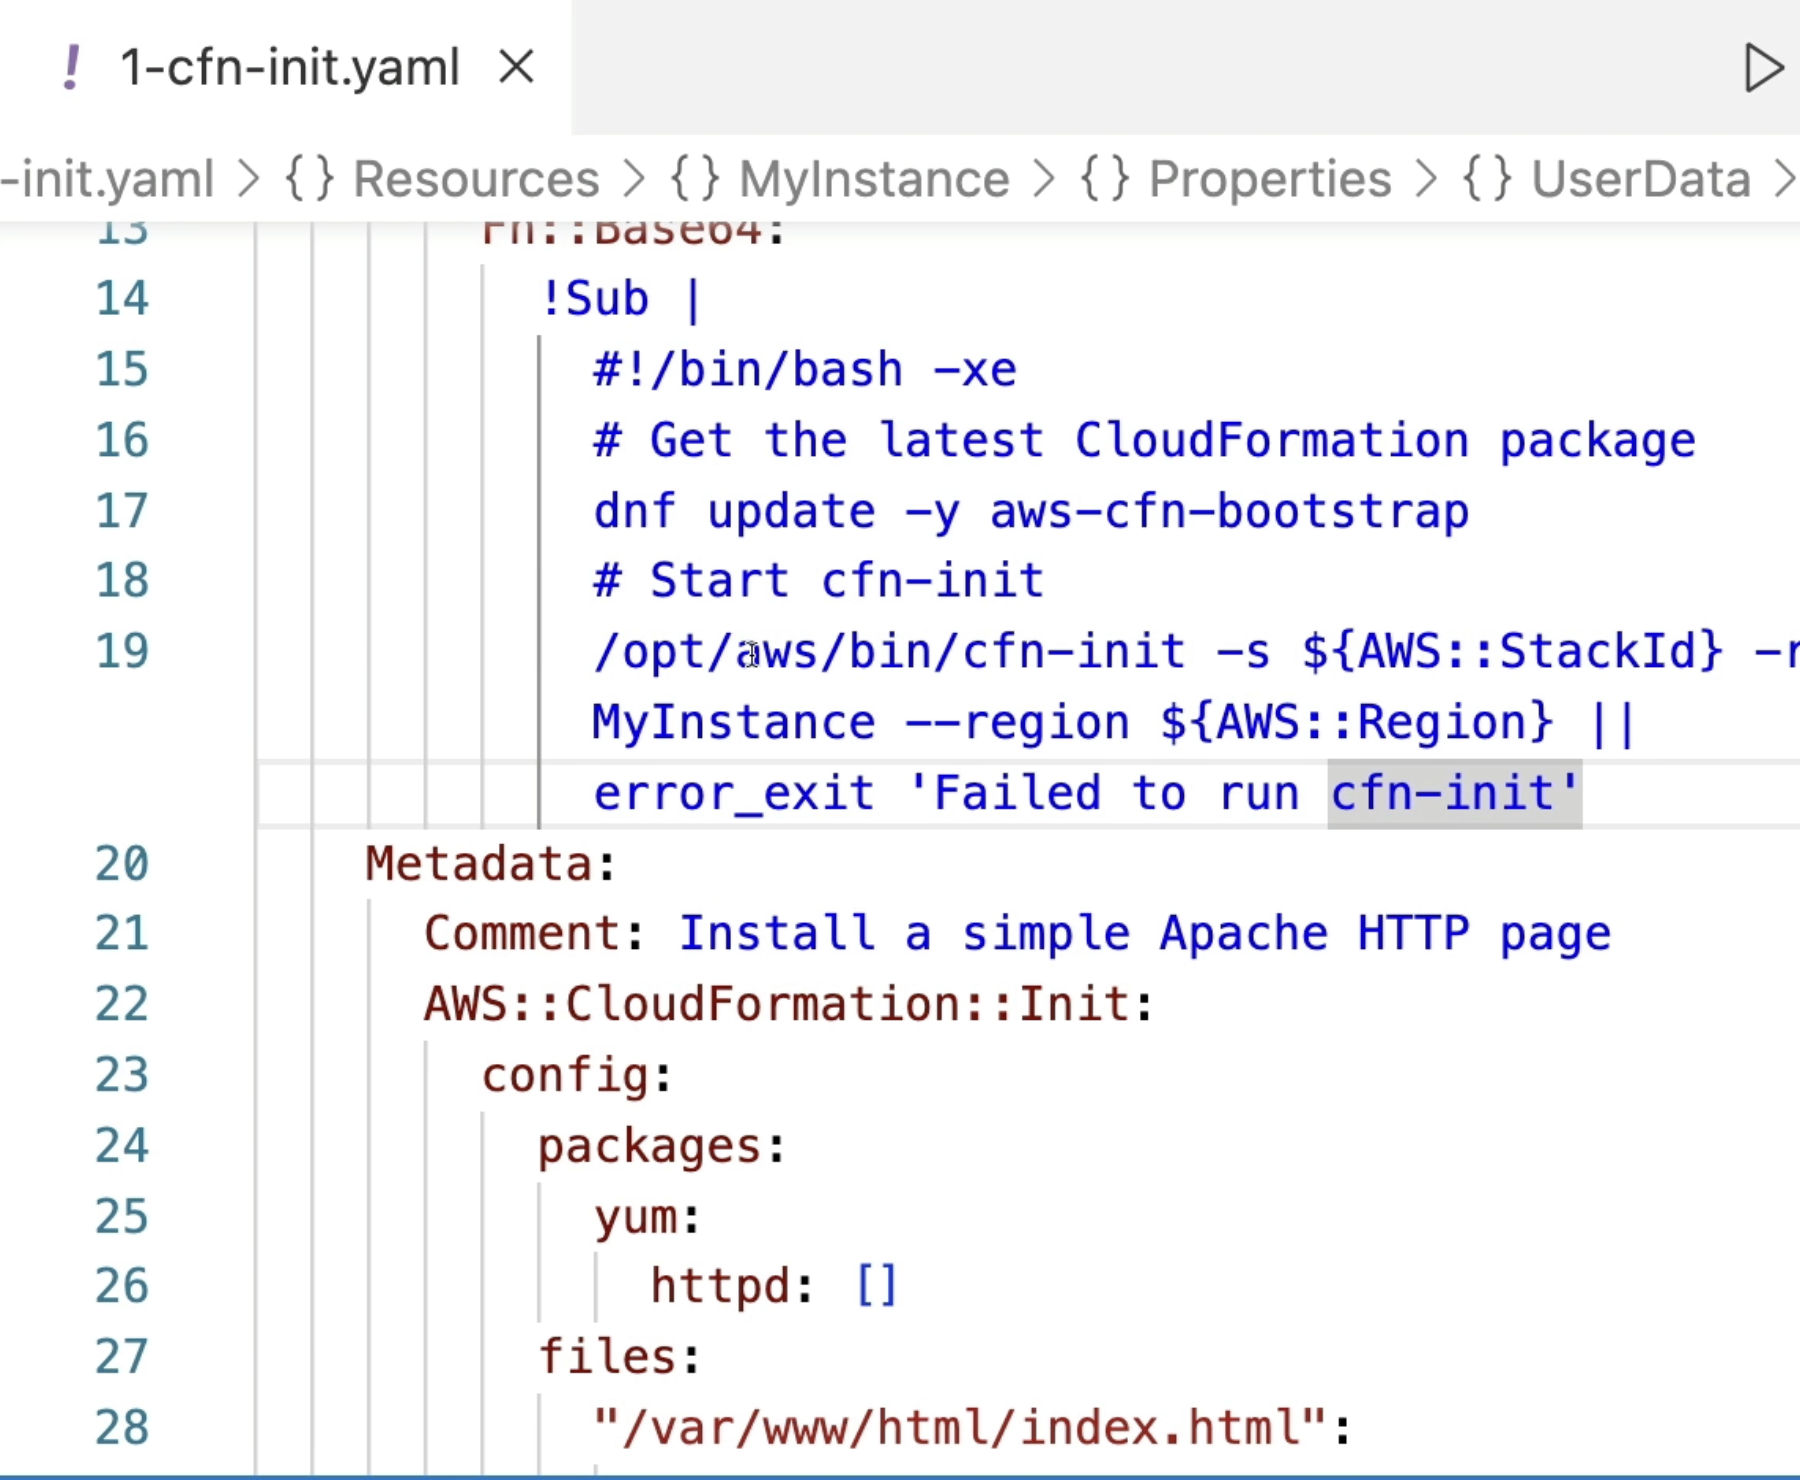This screenshot has height=1480, width=1800.
Task: Click the 'AWS::CloudFormation::Init:' key
Action: pyautogui.click(x=789, y=1005)
